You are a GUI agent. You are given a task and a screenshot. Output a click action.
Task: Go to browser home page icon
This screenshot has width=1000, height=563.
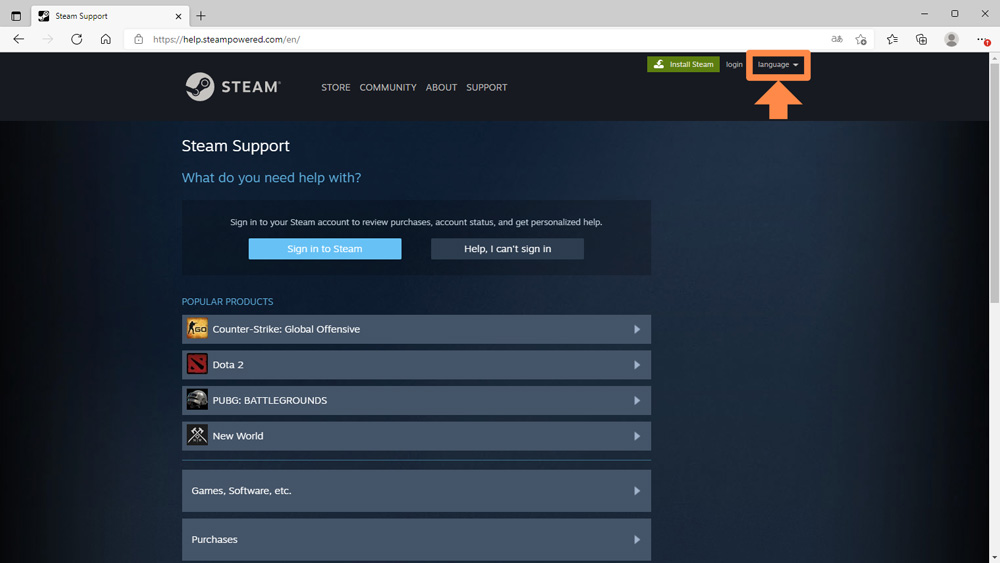[106, 39]
